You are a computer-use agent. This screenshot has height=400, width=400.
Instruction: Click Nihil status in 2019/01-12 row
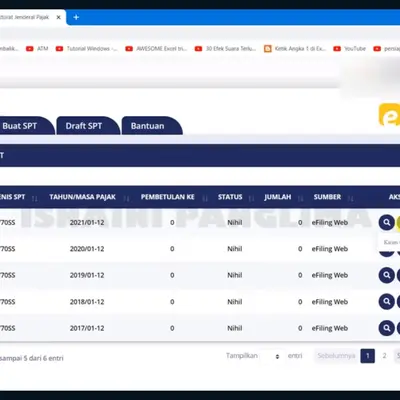tap(235, 275)
